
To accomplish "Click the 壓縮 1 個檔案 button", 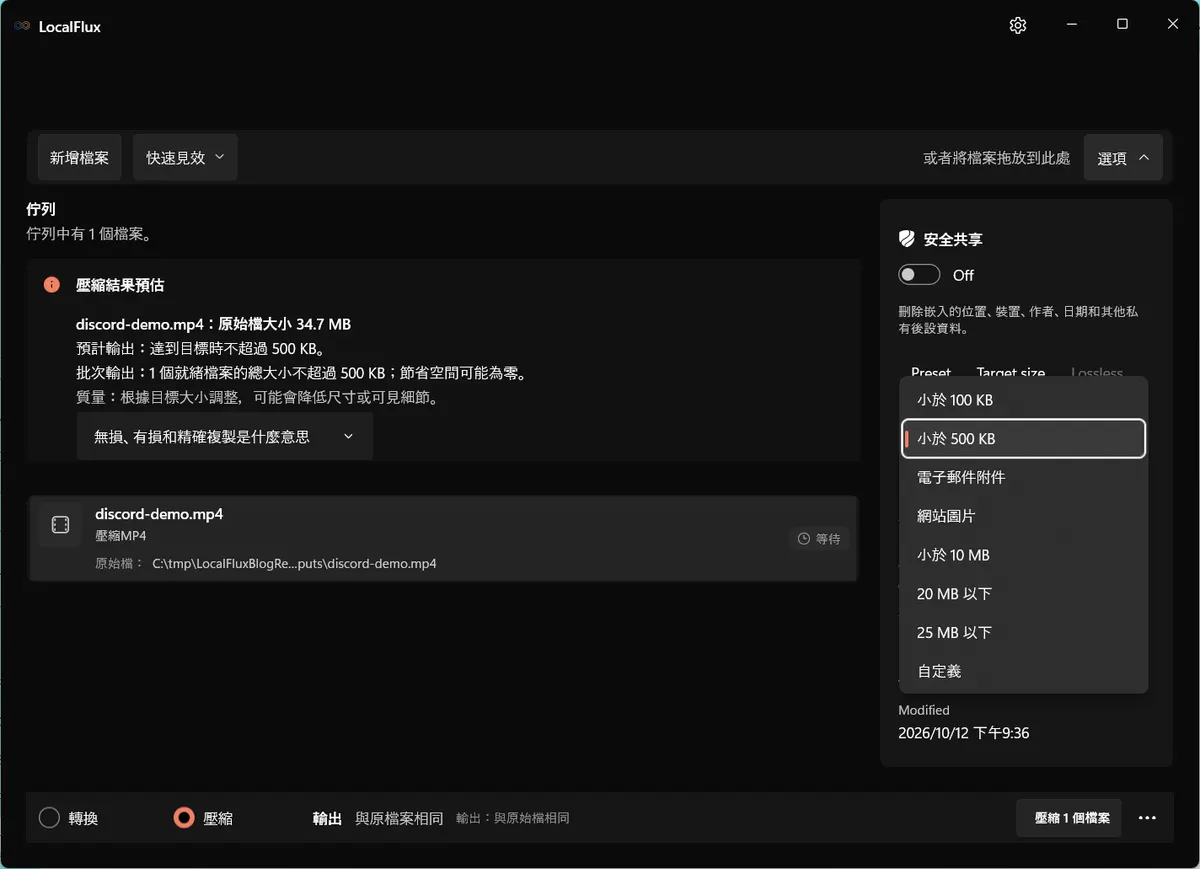I will pos(1071,818).
